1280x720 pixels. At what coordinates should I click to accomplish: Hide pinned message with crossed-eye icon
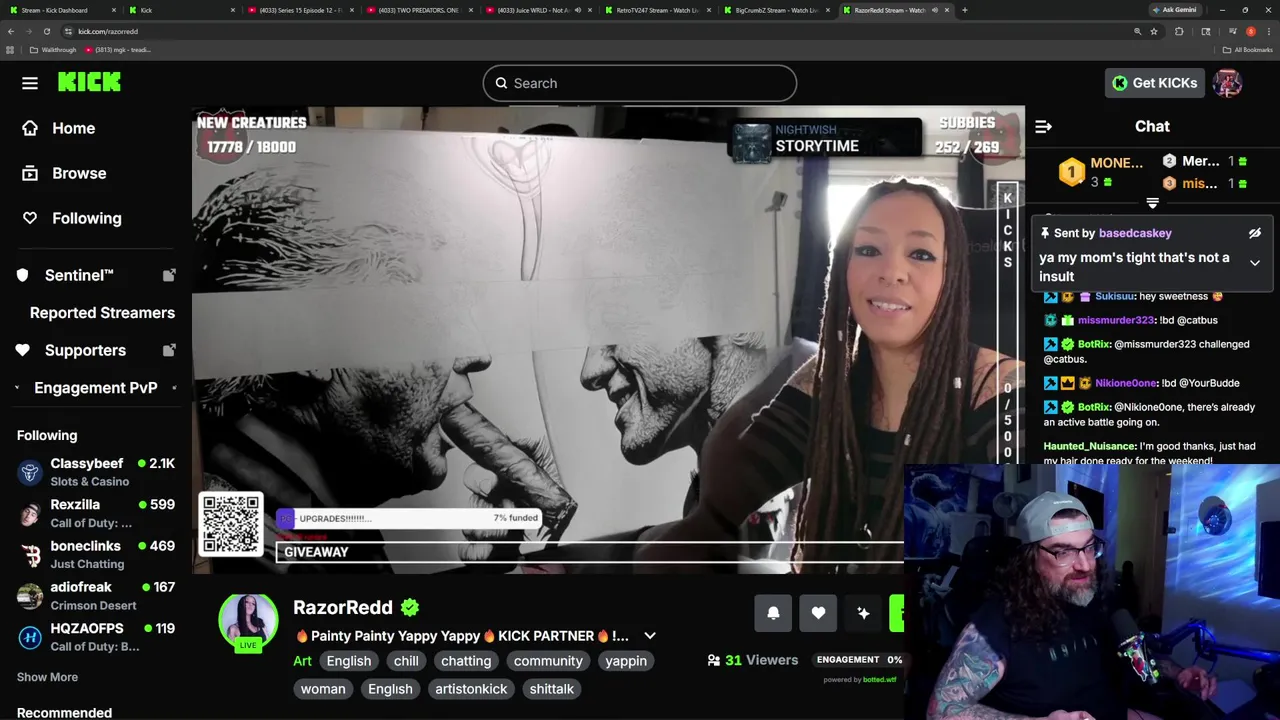1255,233
